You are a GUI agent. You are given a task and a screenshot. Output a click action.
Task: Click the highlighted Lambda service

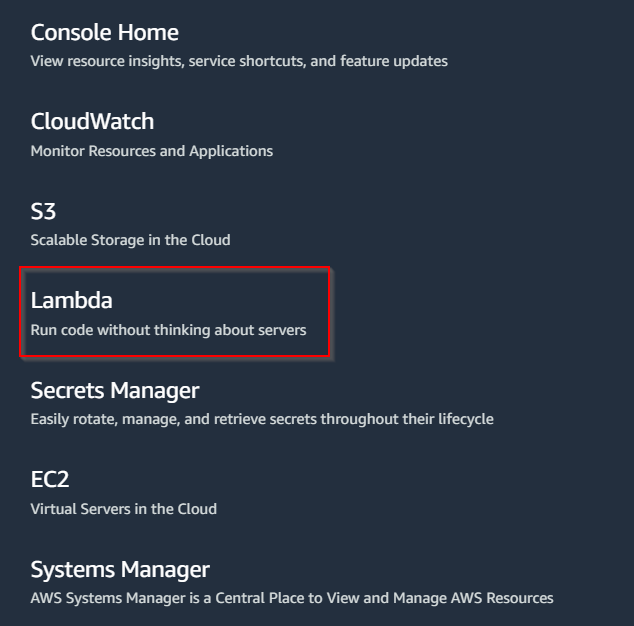click(175, 311)
